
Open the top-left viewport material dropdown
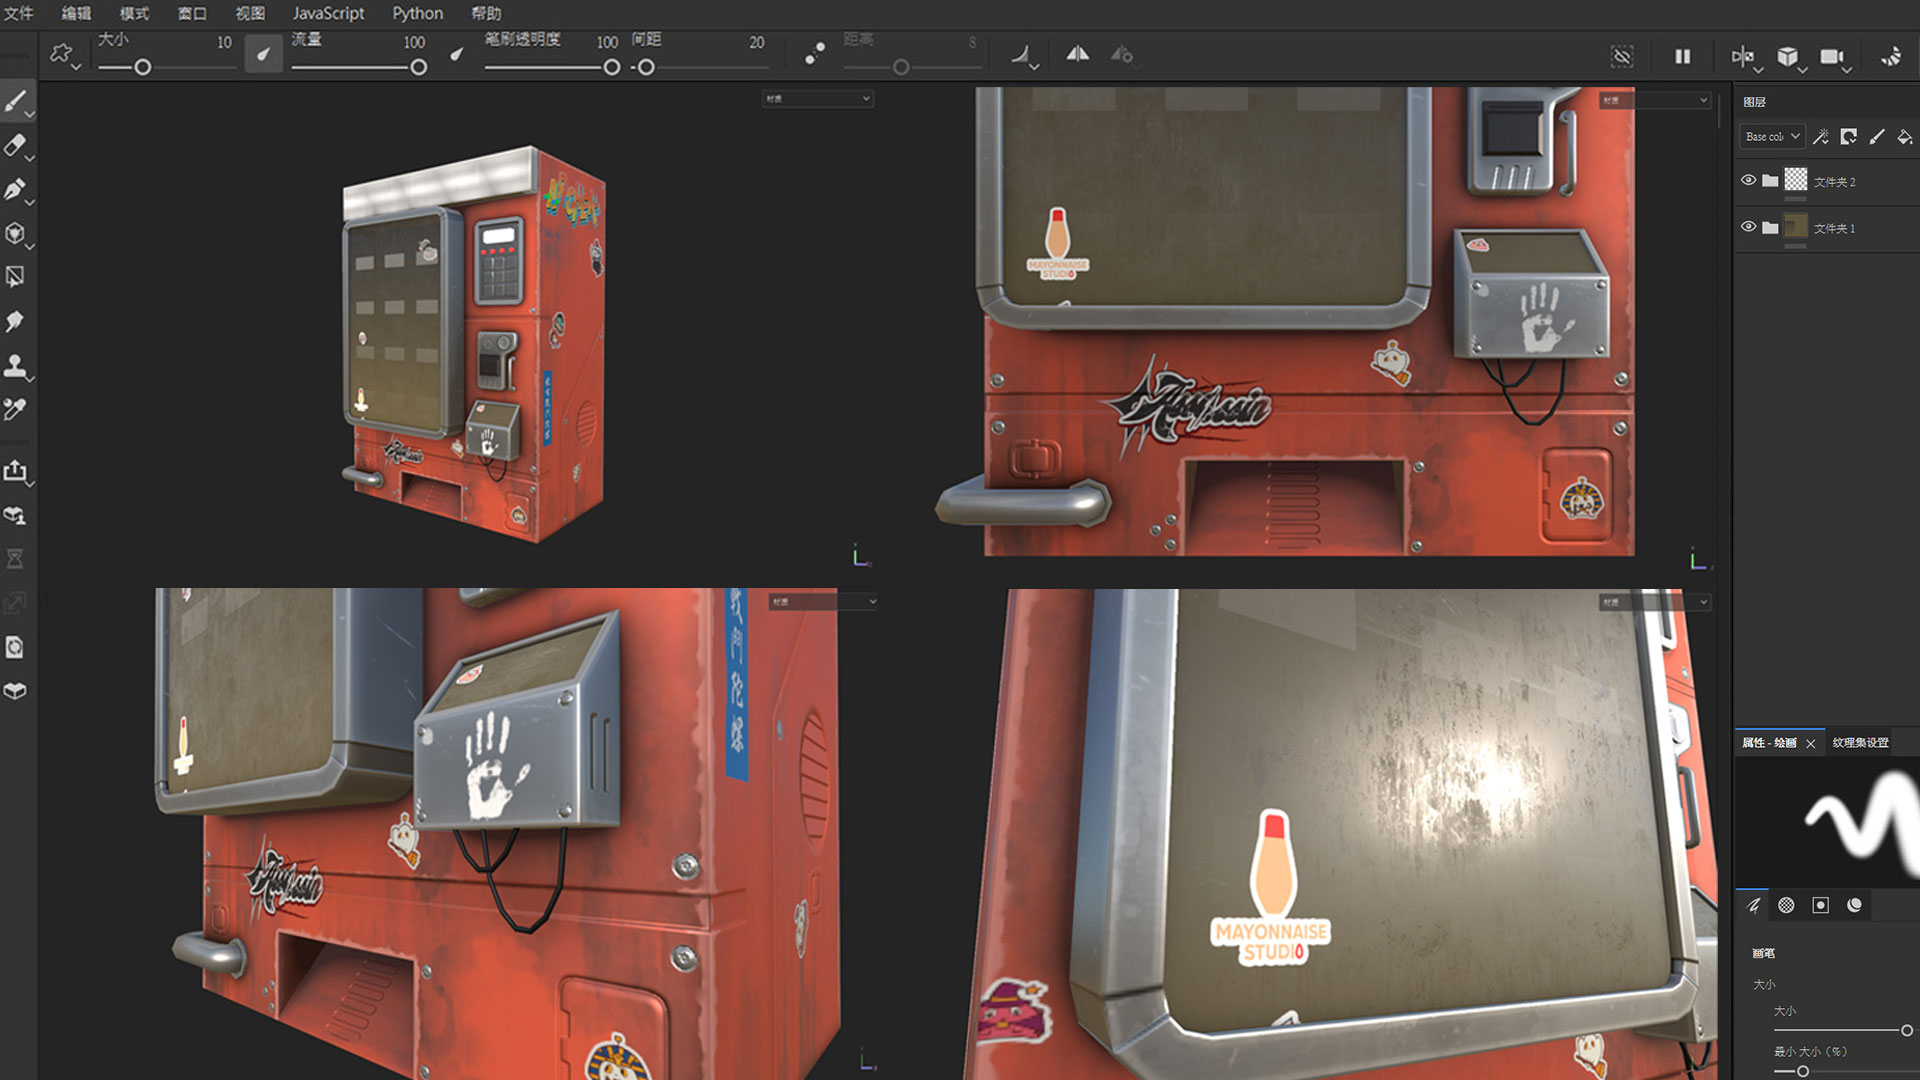pyautogui.click(x=818, y=99)
